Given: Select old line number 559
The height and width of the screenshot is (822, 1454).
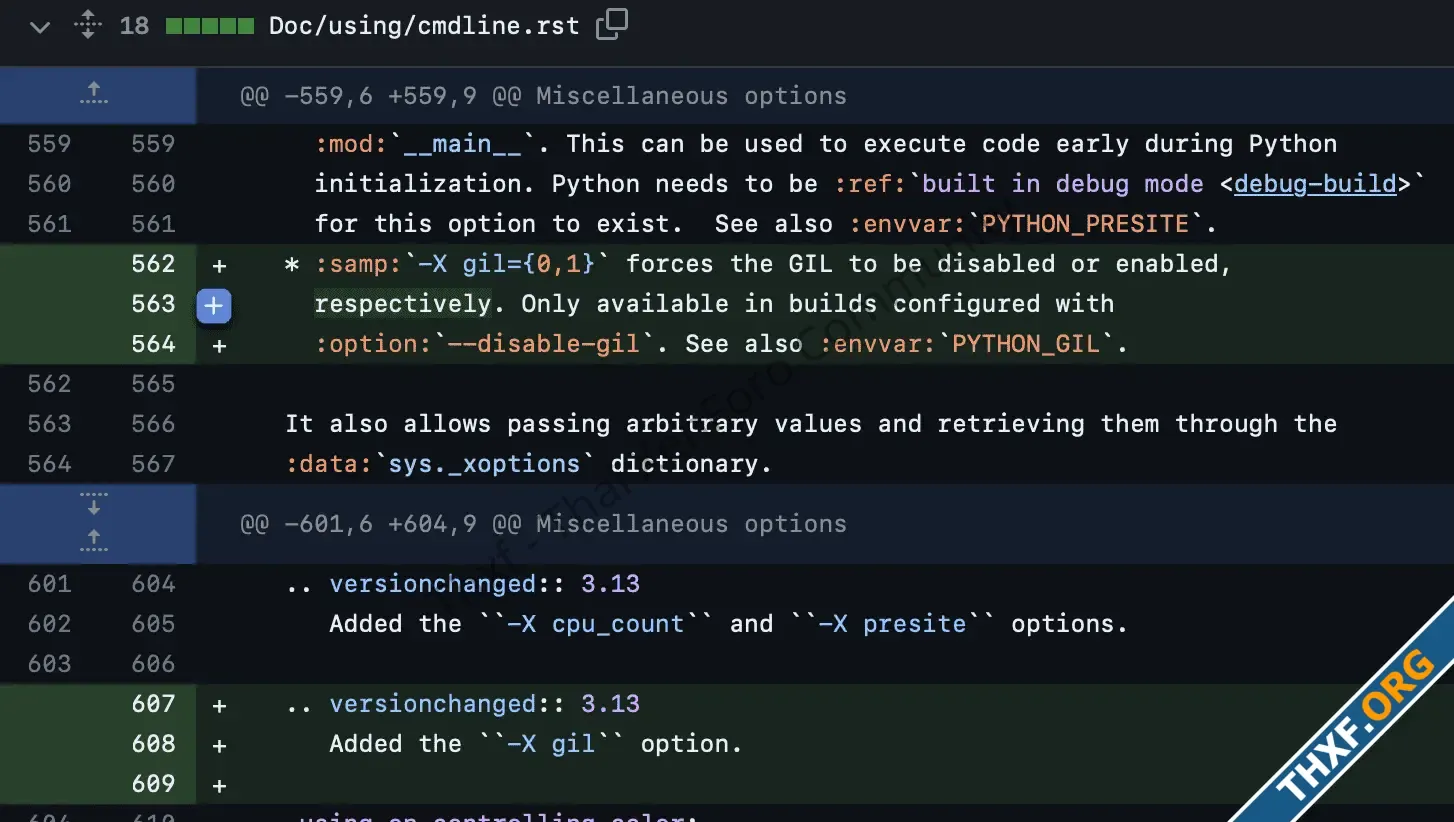Looking at the screenshot, I should pos(47,143).
